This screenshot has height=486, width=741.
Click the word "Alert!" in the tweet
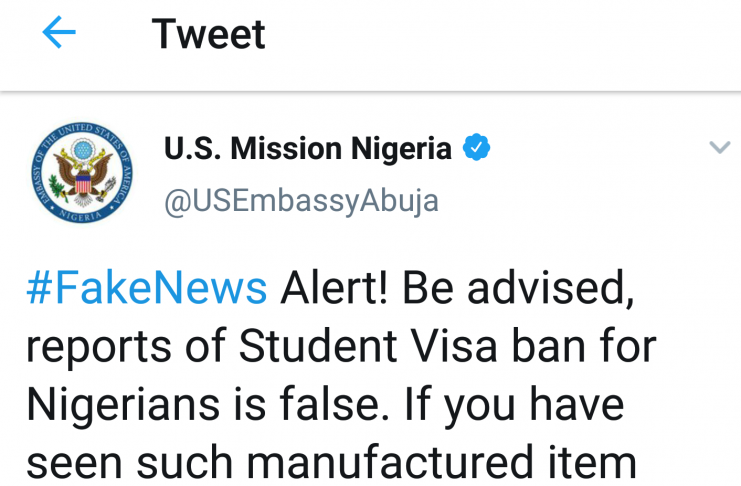tap(338, 289)
